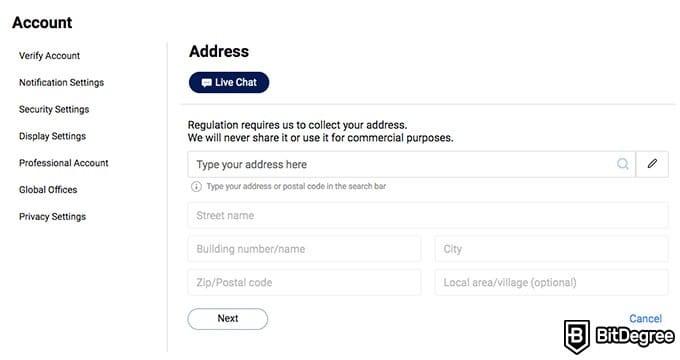Viewport: 680px width, 360px height.
Task: Focus the Type your address here field
Action: (x=412, y=164)
